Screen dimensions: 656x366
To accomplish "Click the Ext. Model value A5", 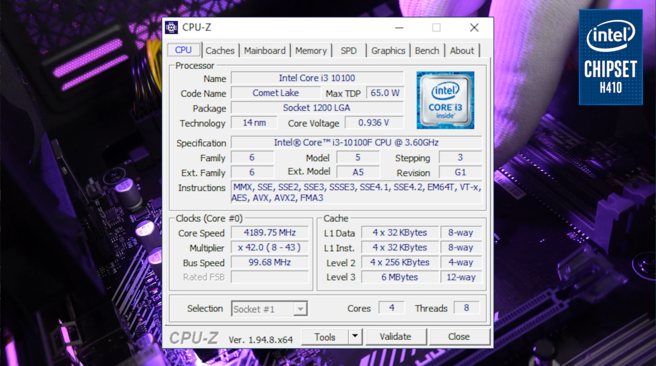I will 358,172.
